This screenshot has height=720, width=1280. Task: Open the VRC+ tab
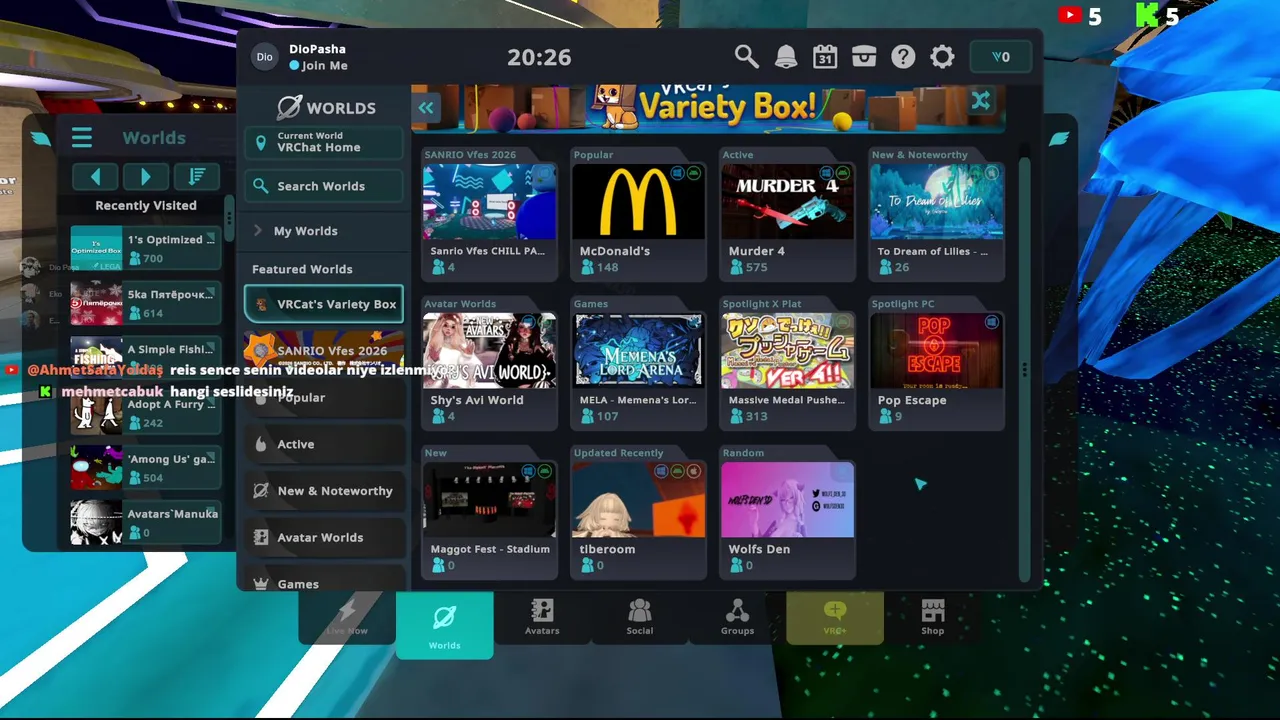click(x=834, y=617)
